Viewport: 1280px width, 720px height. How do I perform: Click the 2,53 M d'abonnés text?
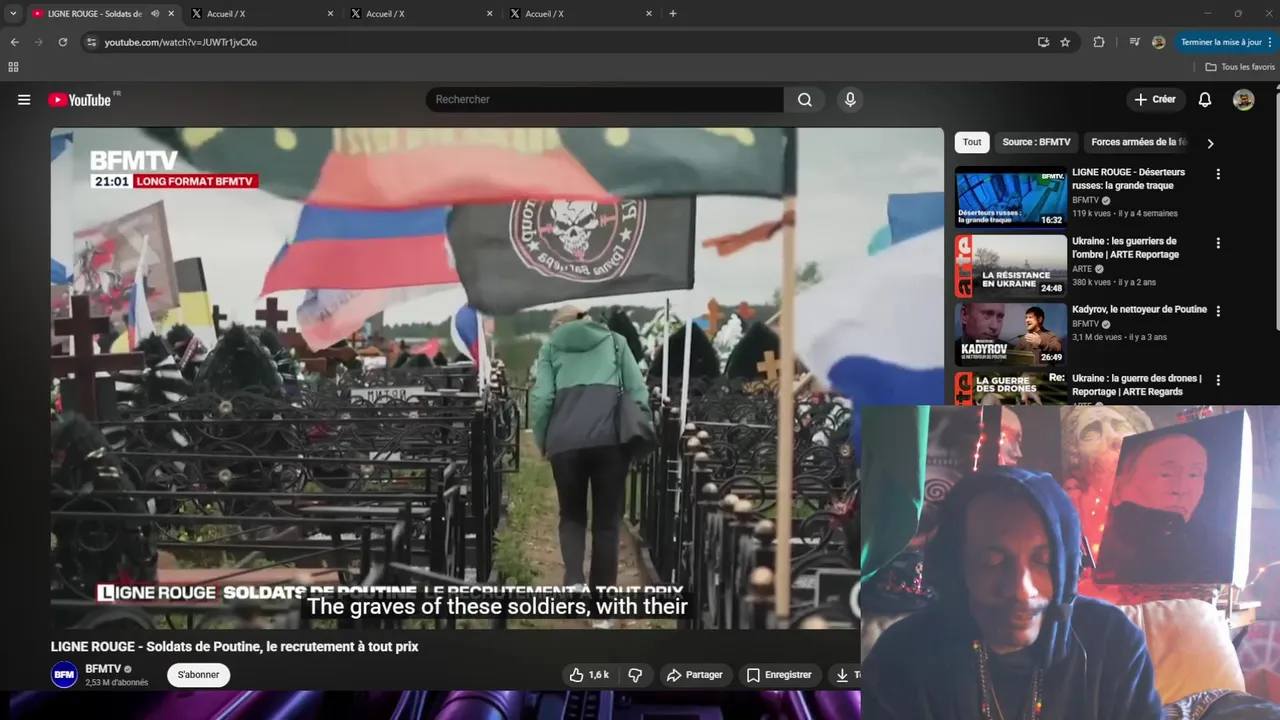[x=116, y=683]
